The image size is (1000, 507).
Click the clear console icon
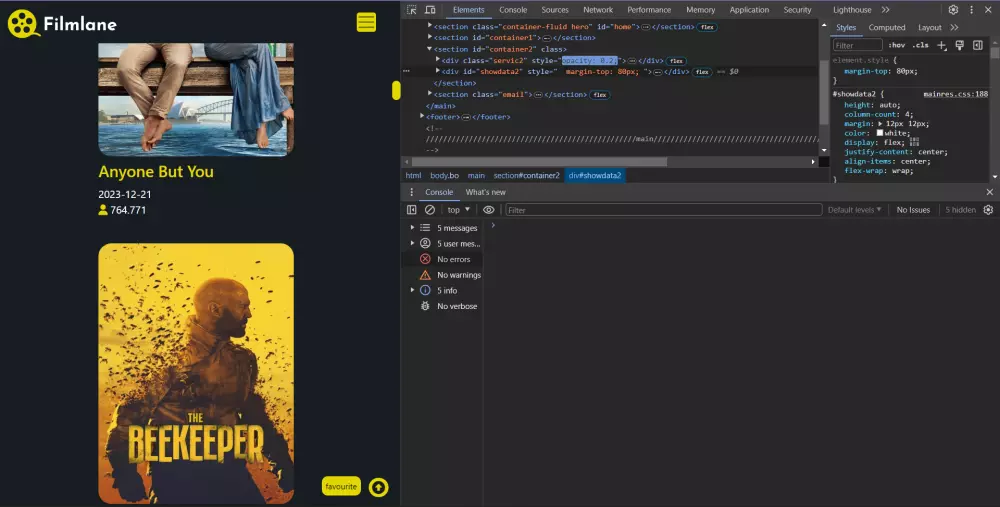[x=430, y=210]
